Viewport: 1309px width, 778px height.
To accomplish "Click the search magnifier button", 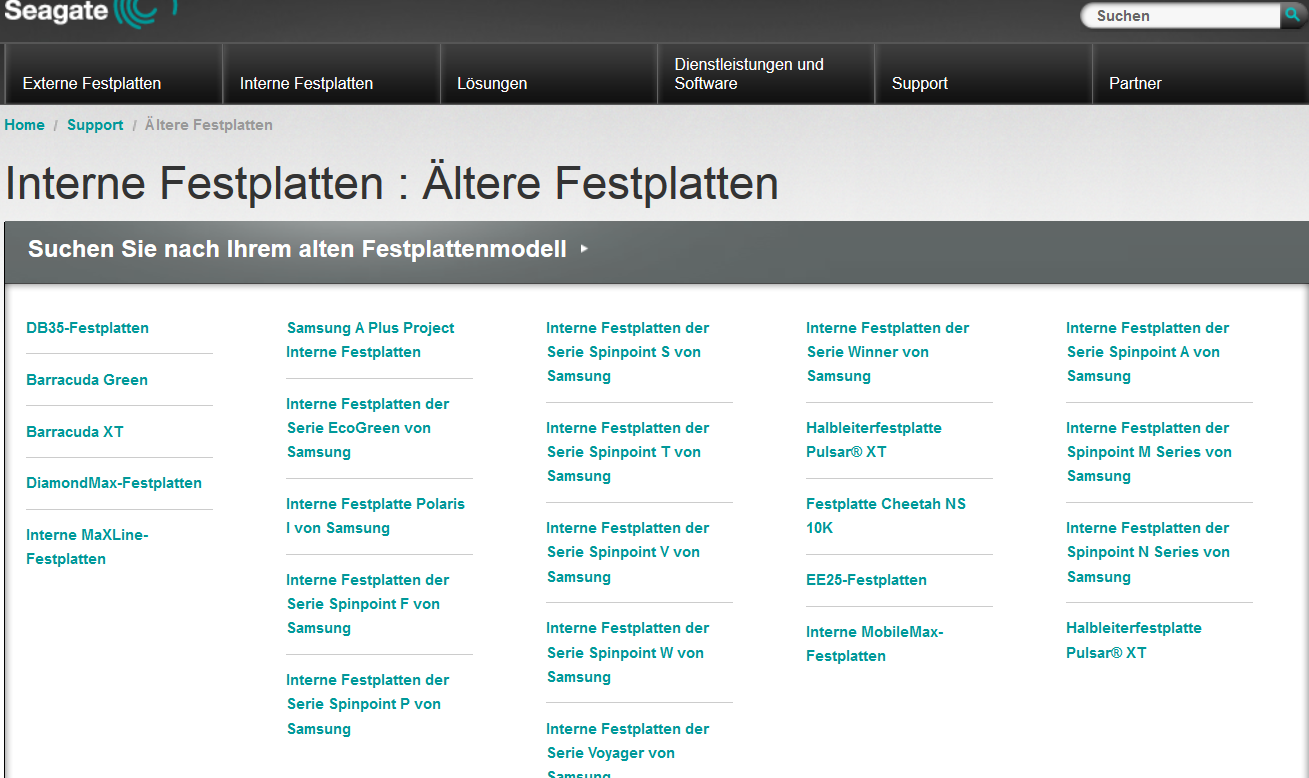I will 1293,15.
